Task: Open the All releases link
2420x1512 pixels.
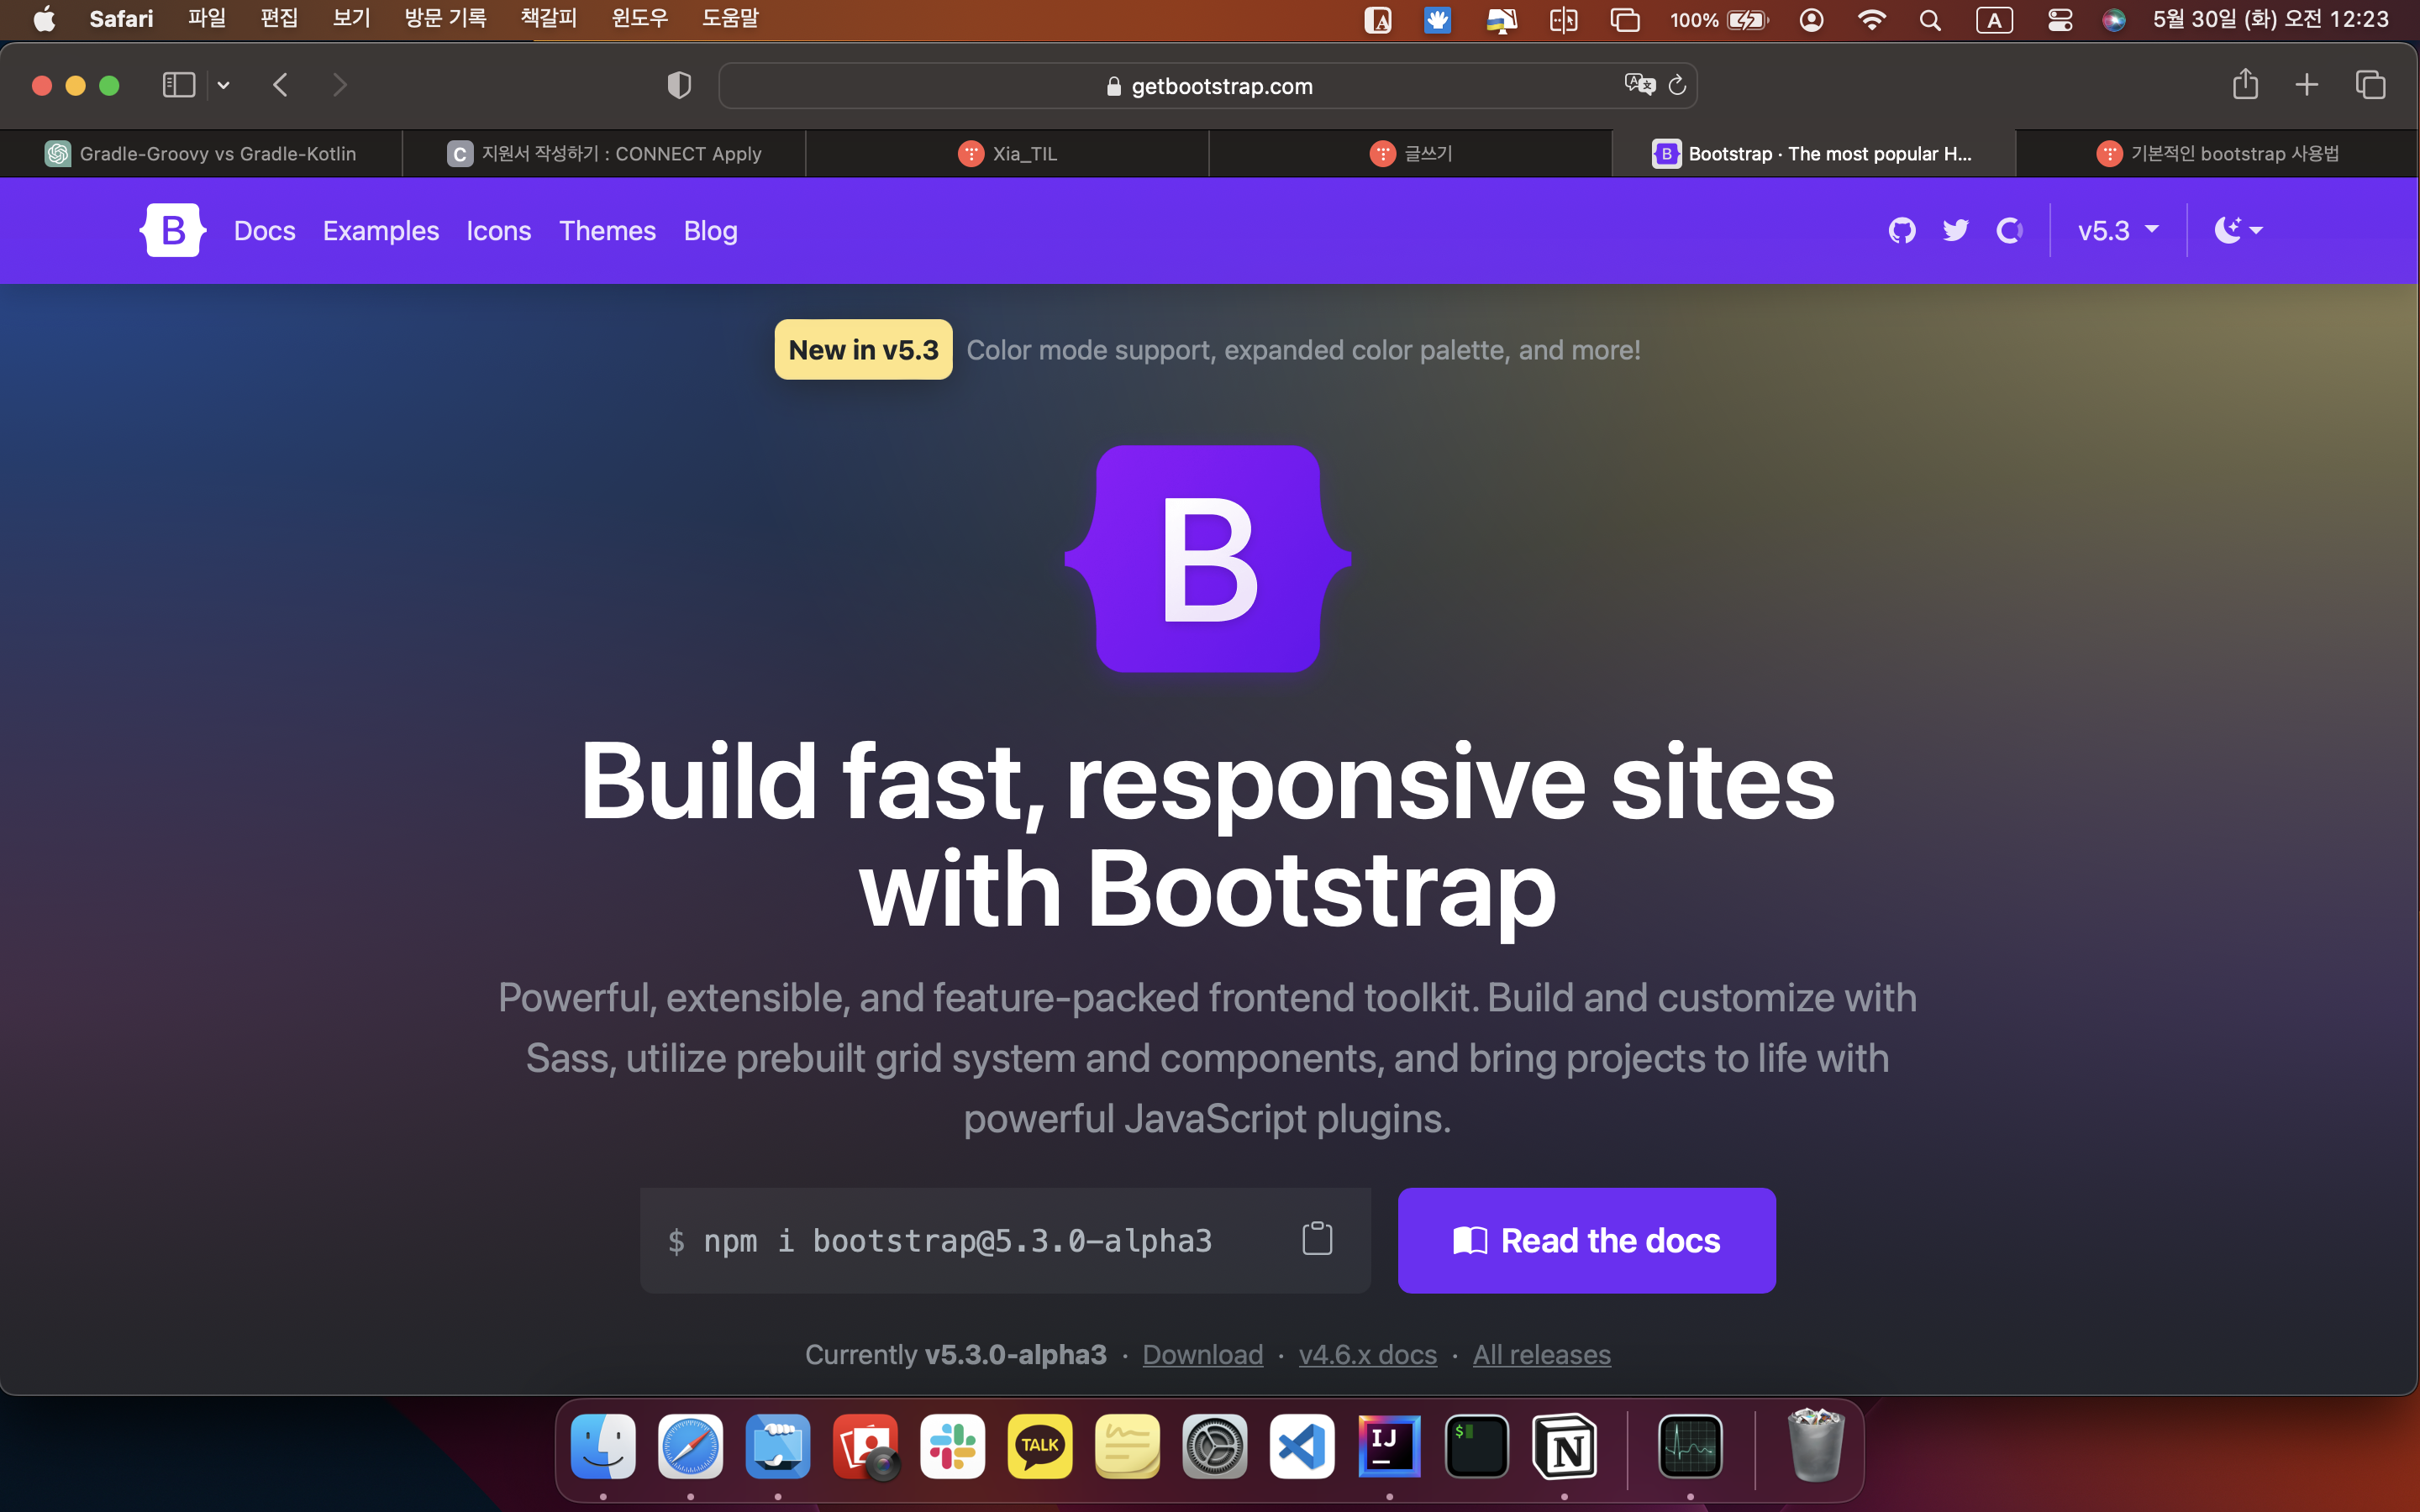Action: coord(1541,1354)
